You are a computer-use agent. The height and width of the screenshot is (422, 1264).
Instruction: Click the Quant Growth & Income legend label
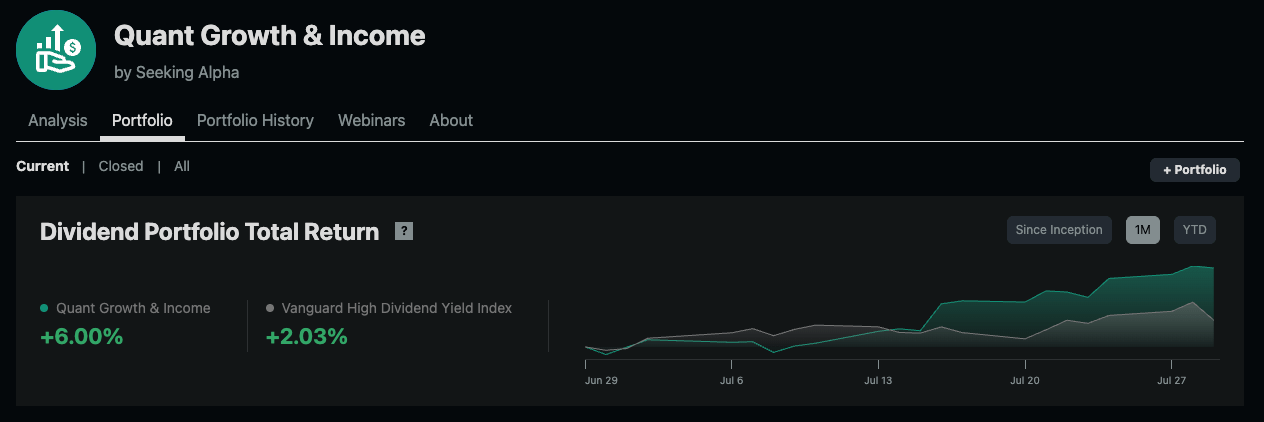[x=133, y=308]
